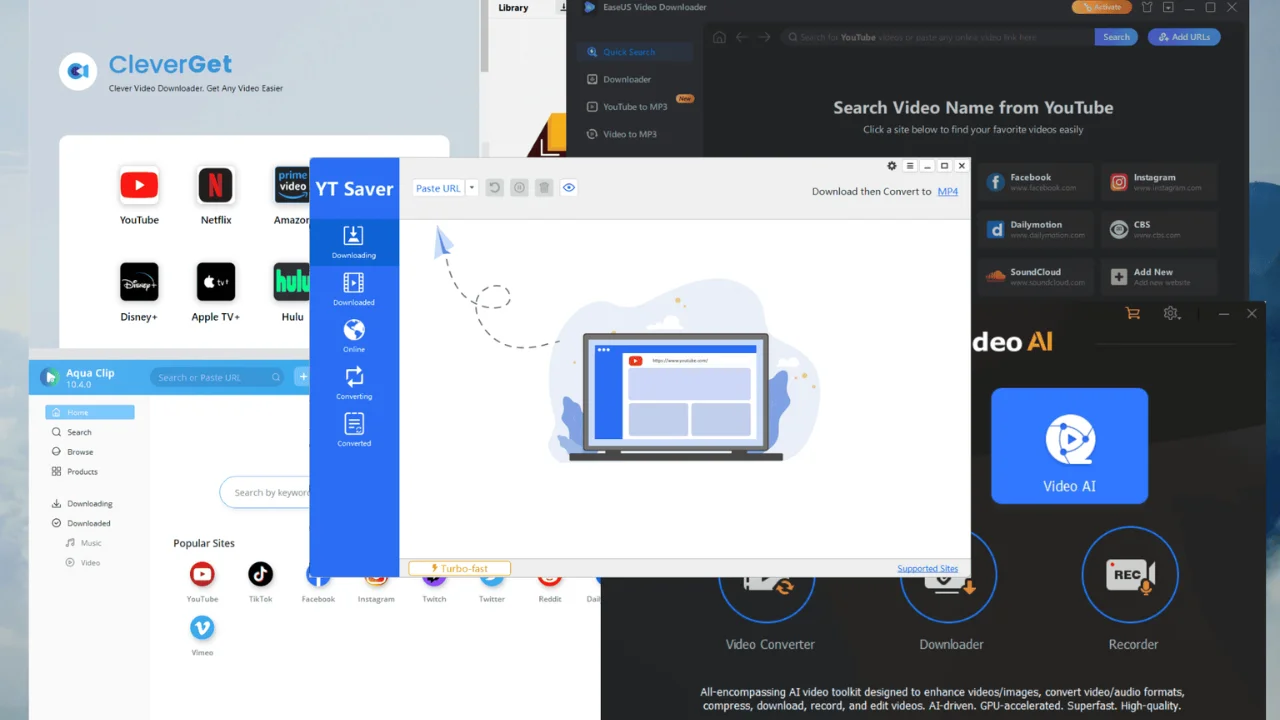
Task: Toggle the YT Saver eye icon
Action: click(x=569, y=188)
